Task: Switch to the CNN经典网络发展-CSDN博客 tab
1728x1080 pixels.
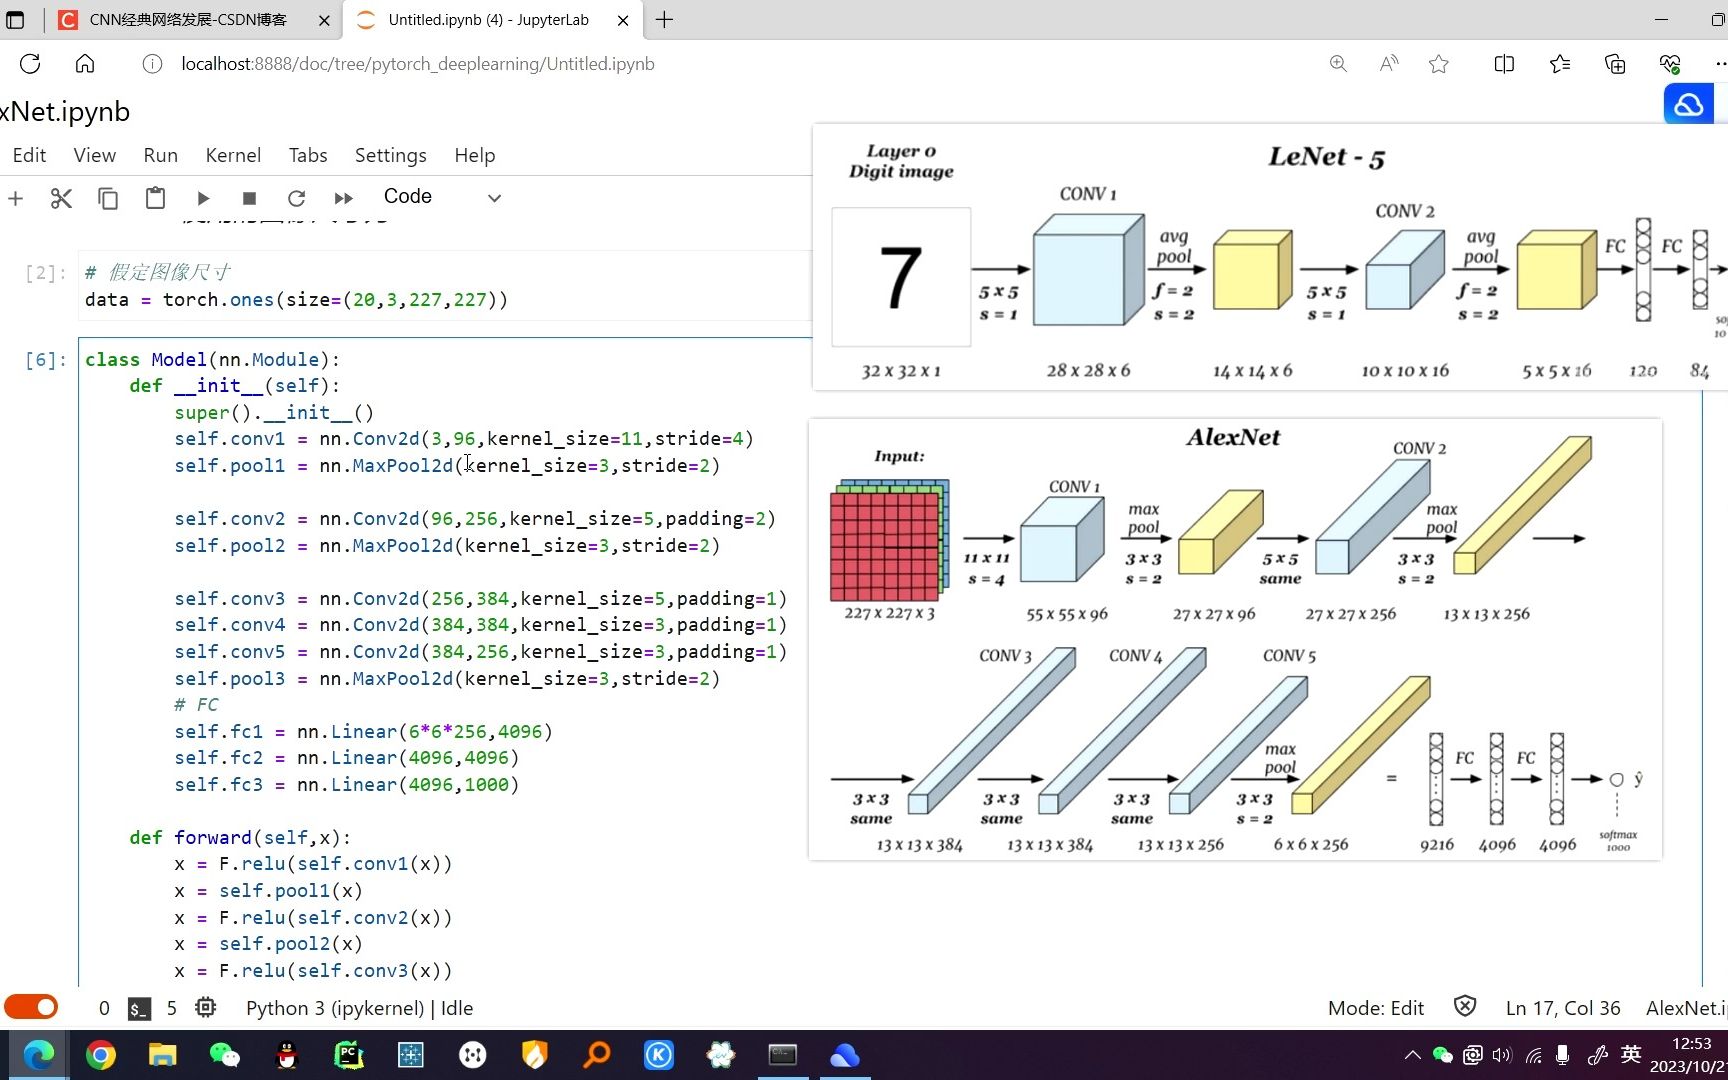Action: (188, 19)
